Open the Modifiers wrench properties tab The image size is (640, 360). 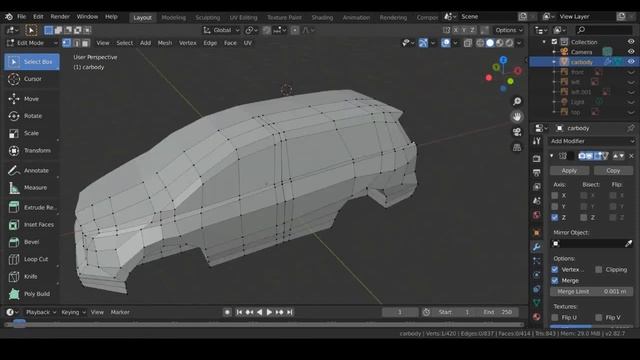click(x=537, y=247)
